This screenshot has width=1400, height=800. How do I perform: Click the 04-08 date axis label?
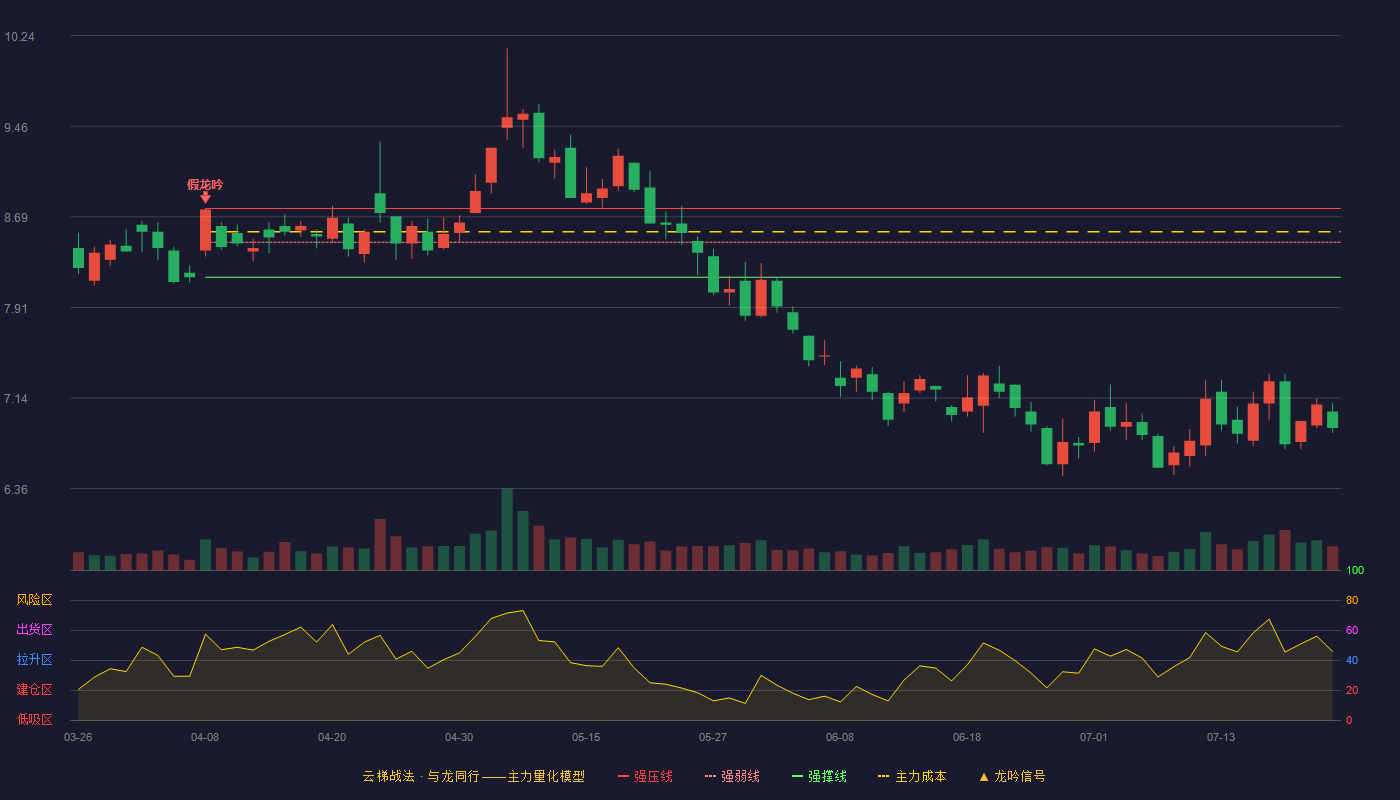click(205, 737)
